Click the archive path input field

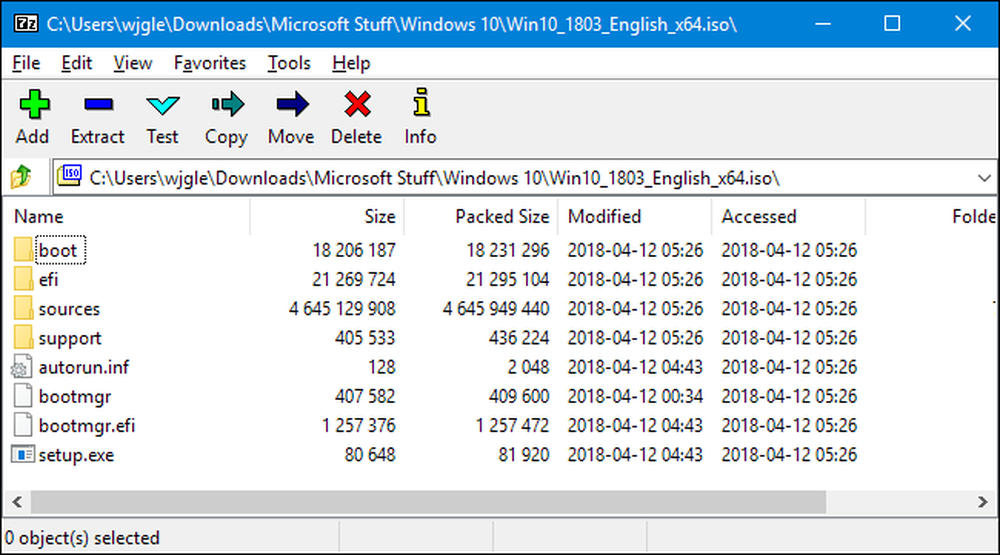[525, 177]
